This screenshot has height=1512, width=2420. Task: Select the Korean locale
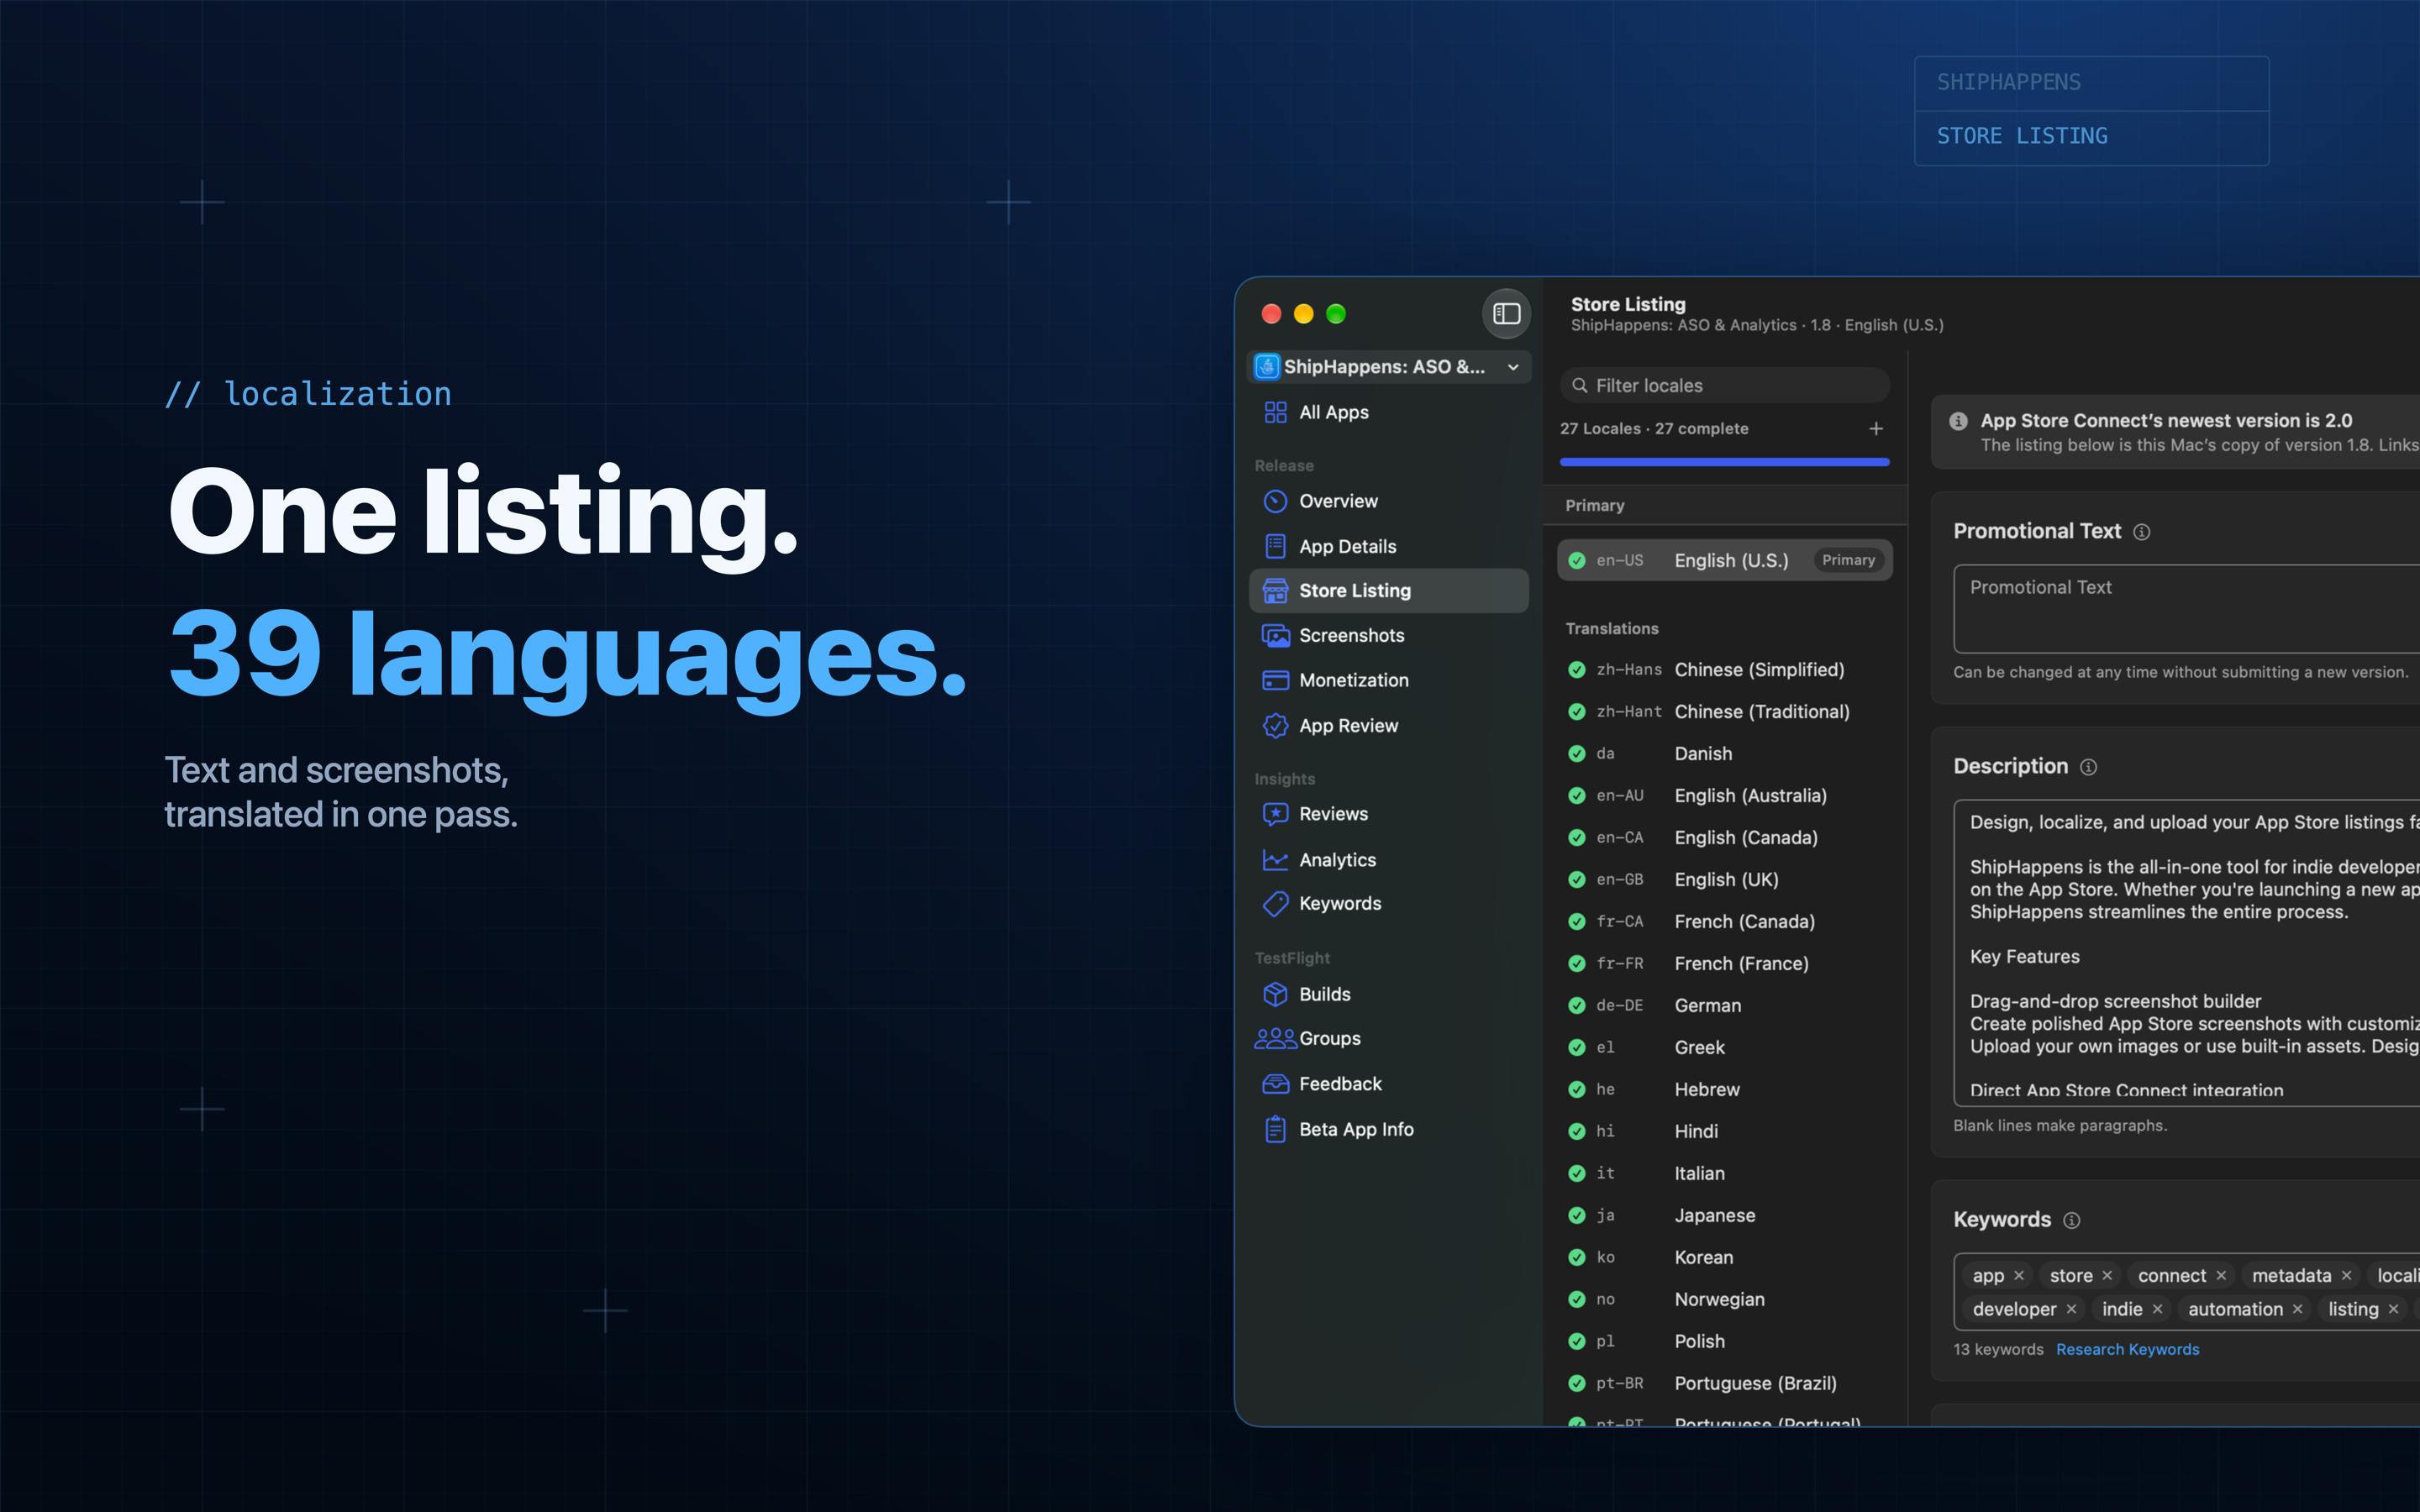[1725, 1258]
